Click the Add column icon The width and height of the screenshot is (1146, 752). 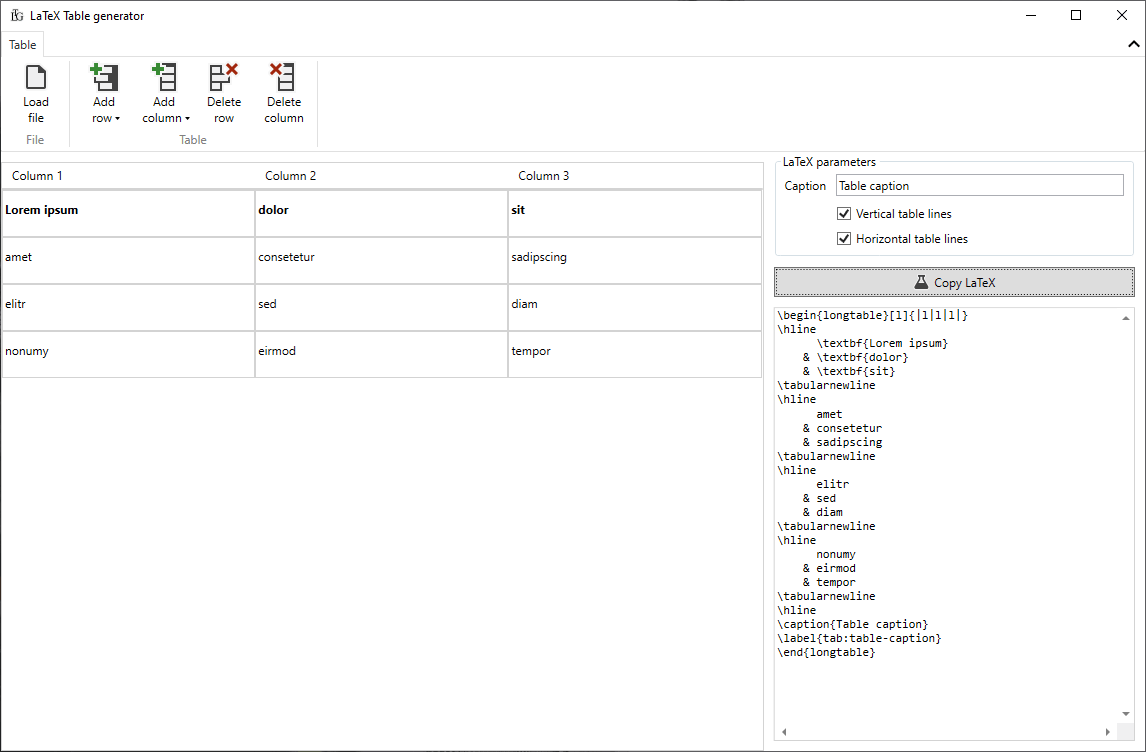164,77
